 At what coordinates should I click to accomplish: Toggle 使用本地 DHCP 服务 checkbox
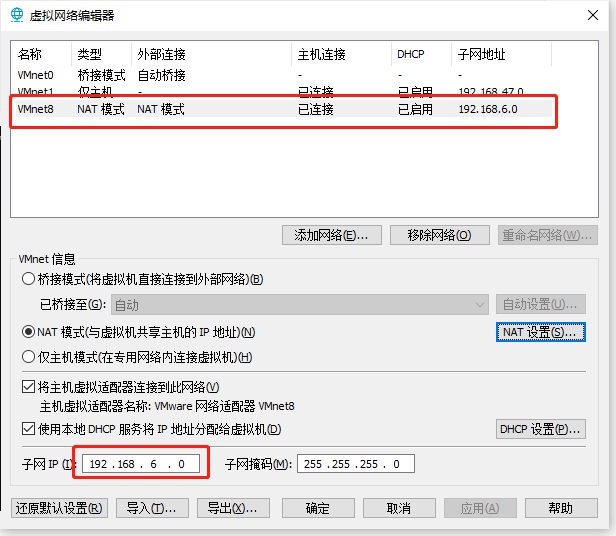click(28, 429)
